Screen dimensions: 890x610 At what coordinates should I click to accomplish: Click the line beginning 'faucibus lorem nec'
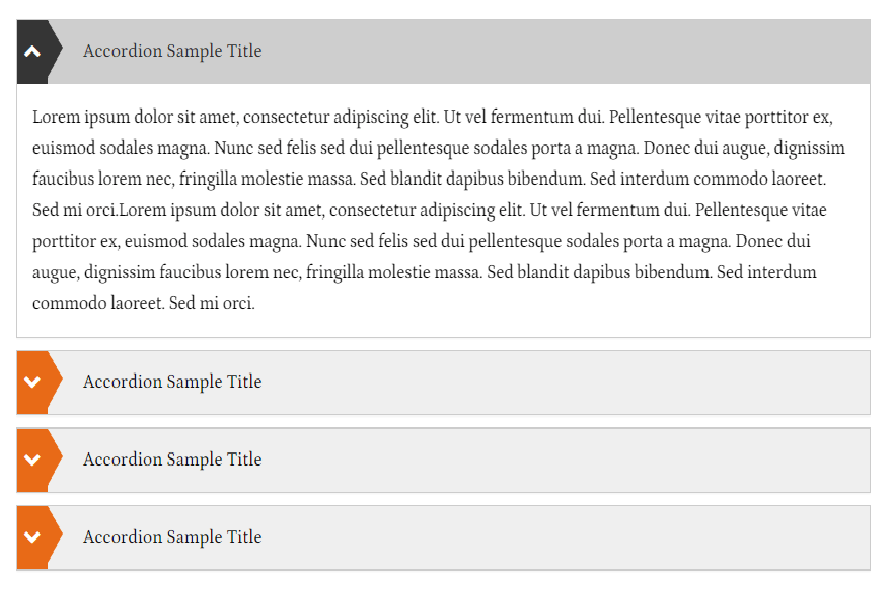click(429, 179)
